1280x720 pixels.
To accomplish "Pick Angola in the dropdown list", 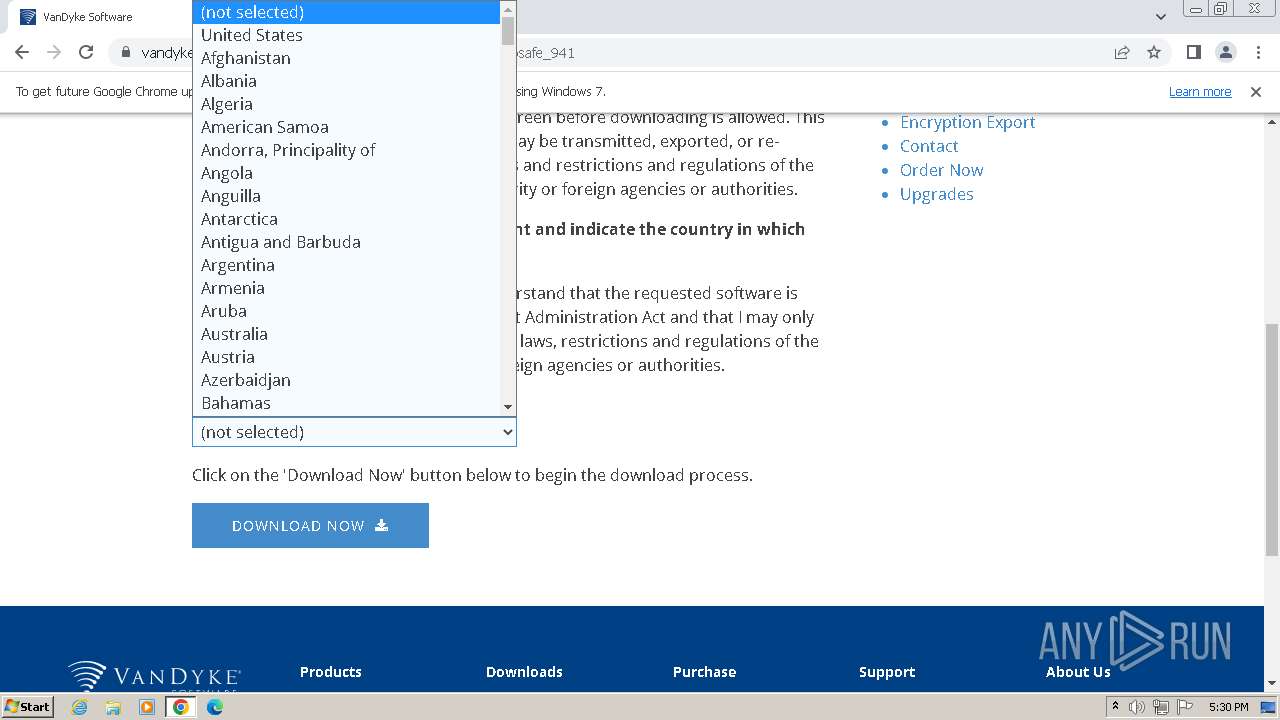I will tap(346, 173).
